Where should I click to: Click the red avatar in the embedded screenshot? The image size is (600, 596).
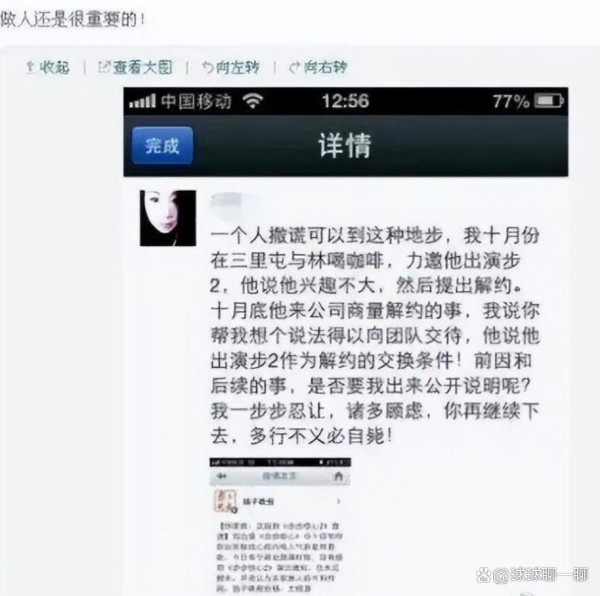click(x=225, y=501)
